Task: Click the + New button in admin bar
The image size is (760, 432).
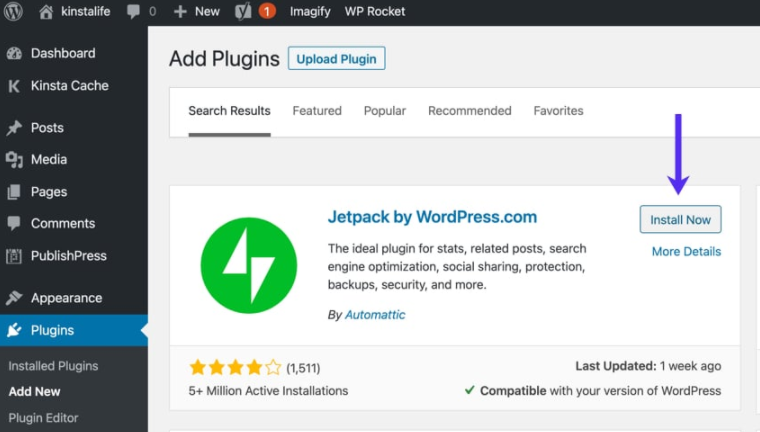Action: (196, 11)
